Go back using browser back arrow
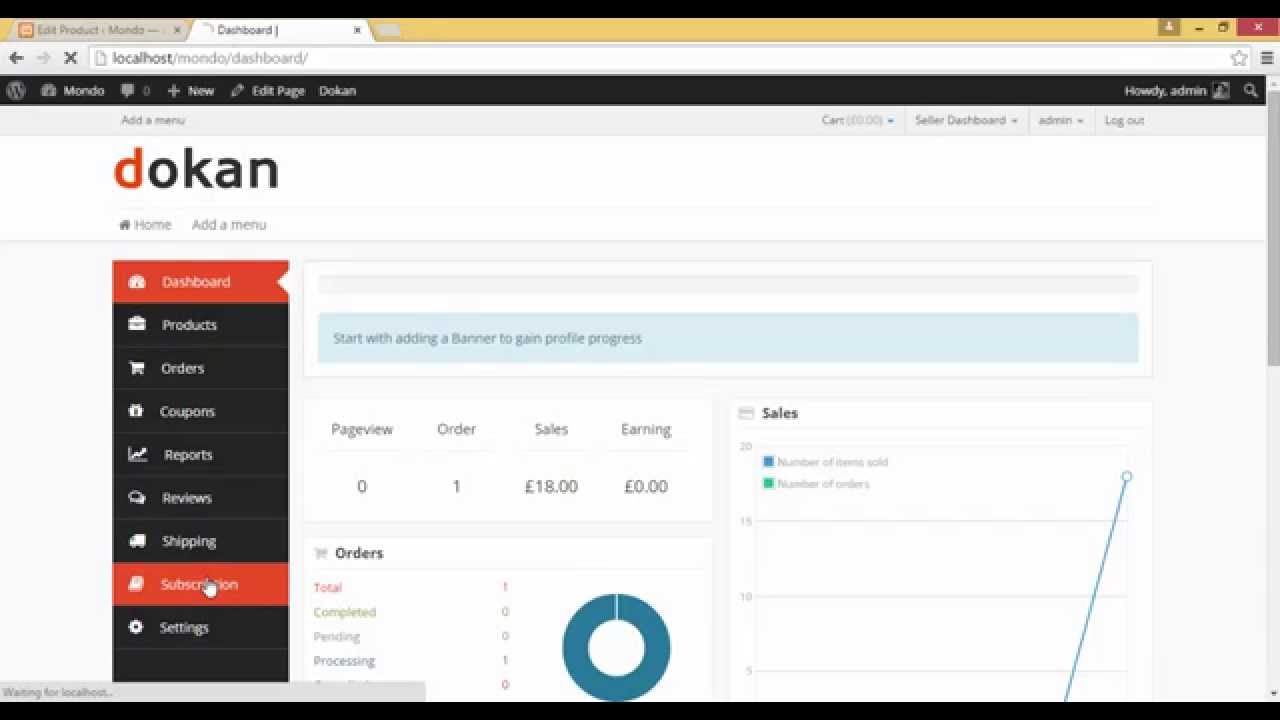The width and height of the screenshot is (1280, 720). [x=16, y=58]
